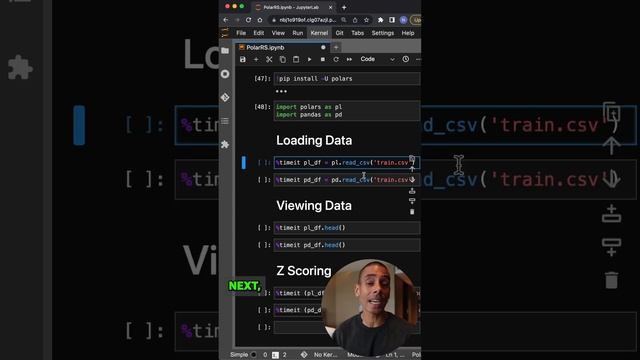Share this page from the address bar

(x=355, y=20)
